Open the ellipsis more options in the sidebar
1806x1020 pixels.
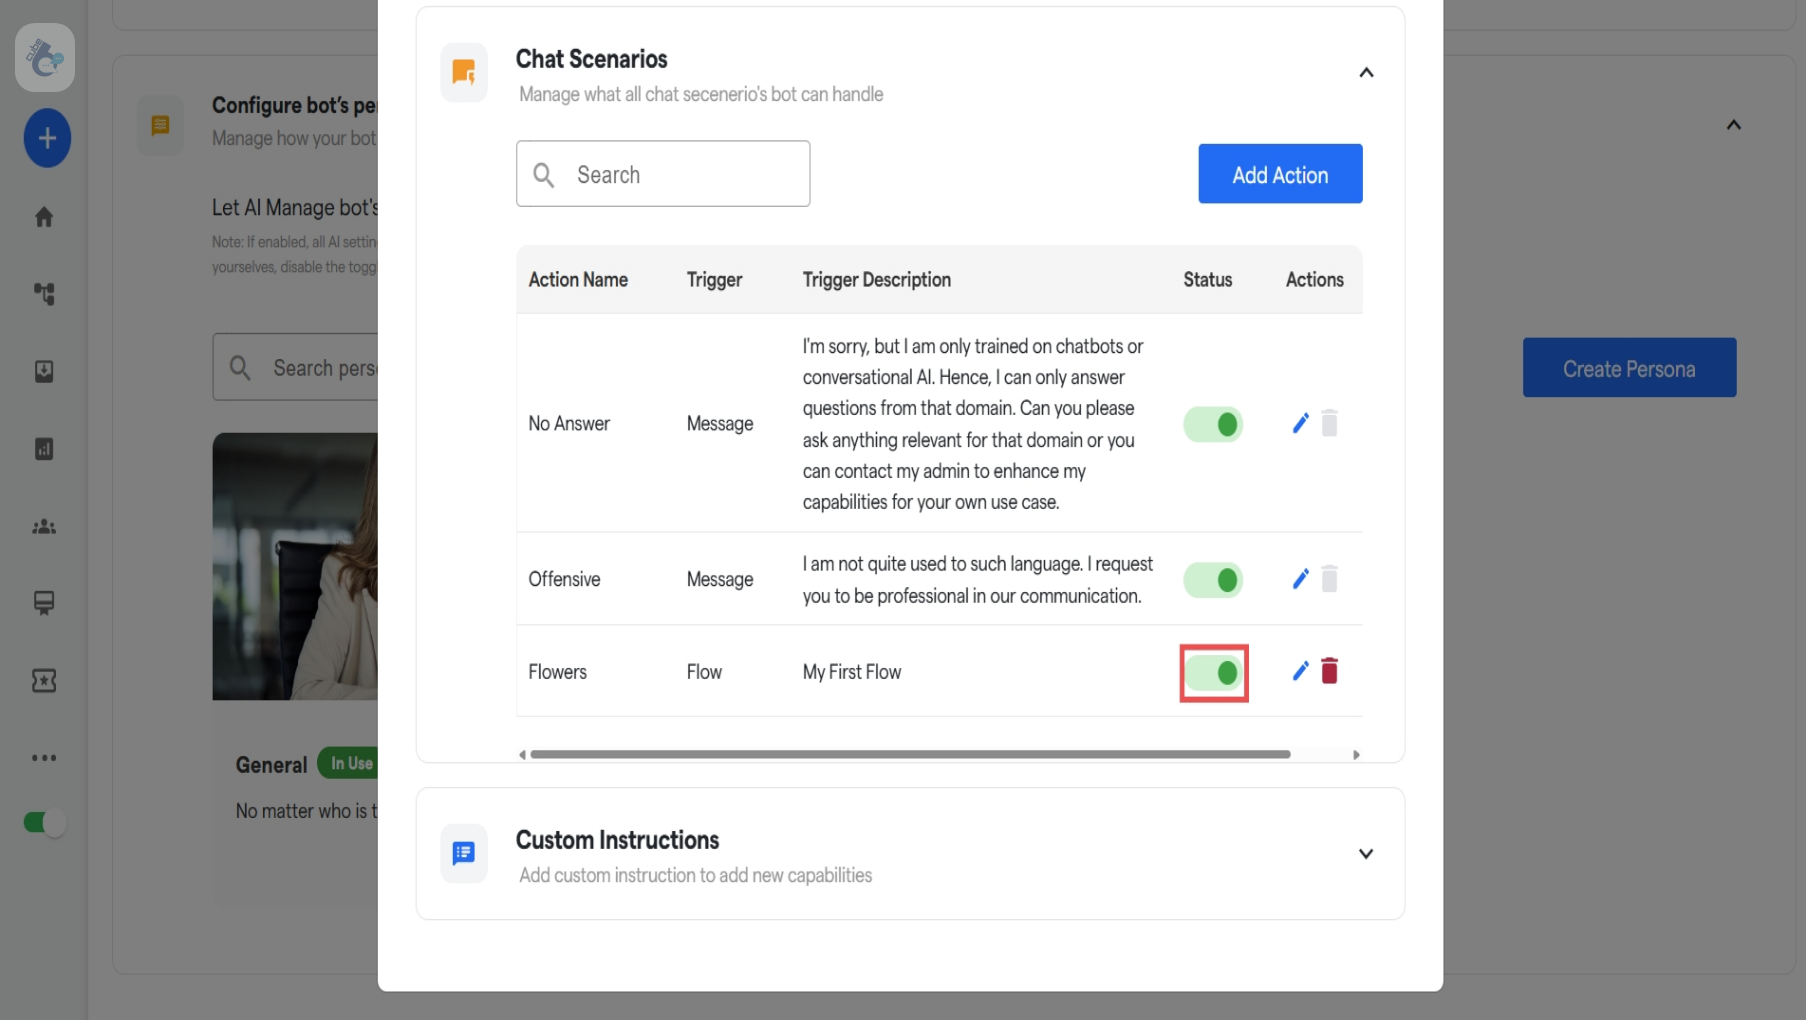click(x=44, y=758)
